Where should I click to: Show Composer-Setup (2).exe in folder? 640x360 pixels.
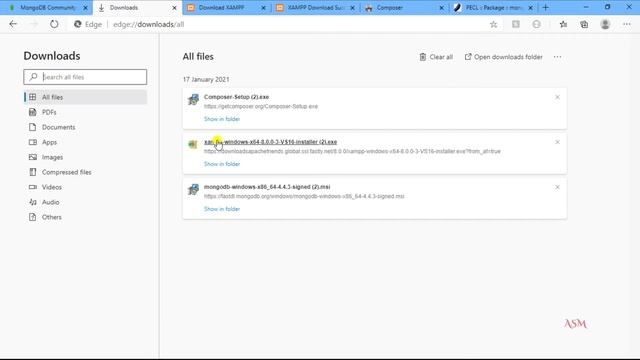[x=222, y=119]
